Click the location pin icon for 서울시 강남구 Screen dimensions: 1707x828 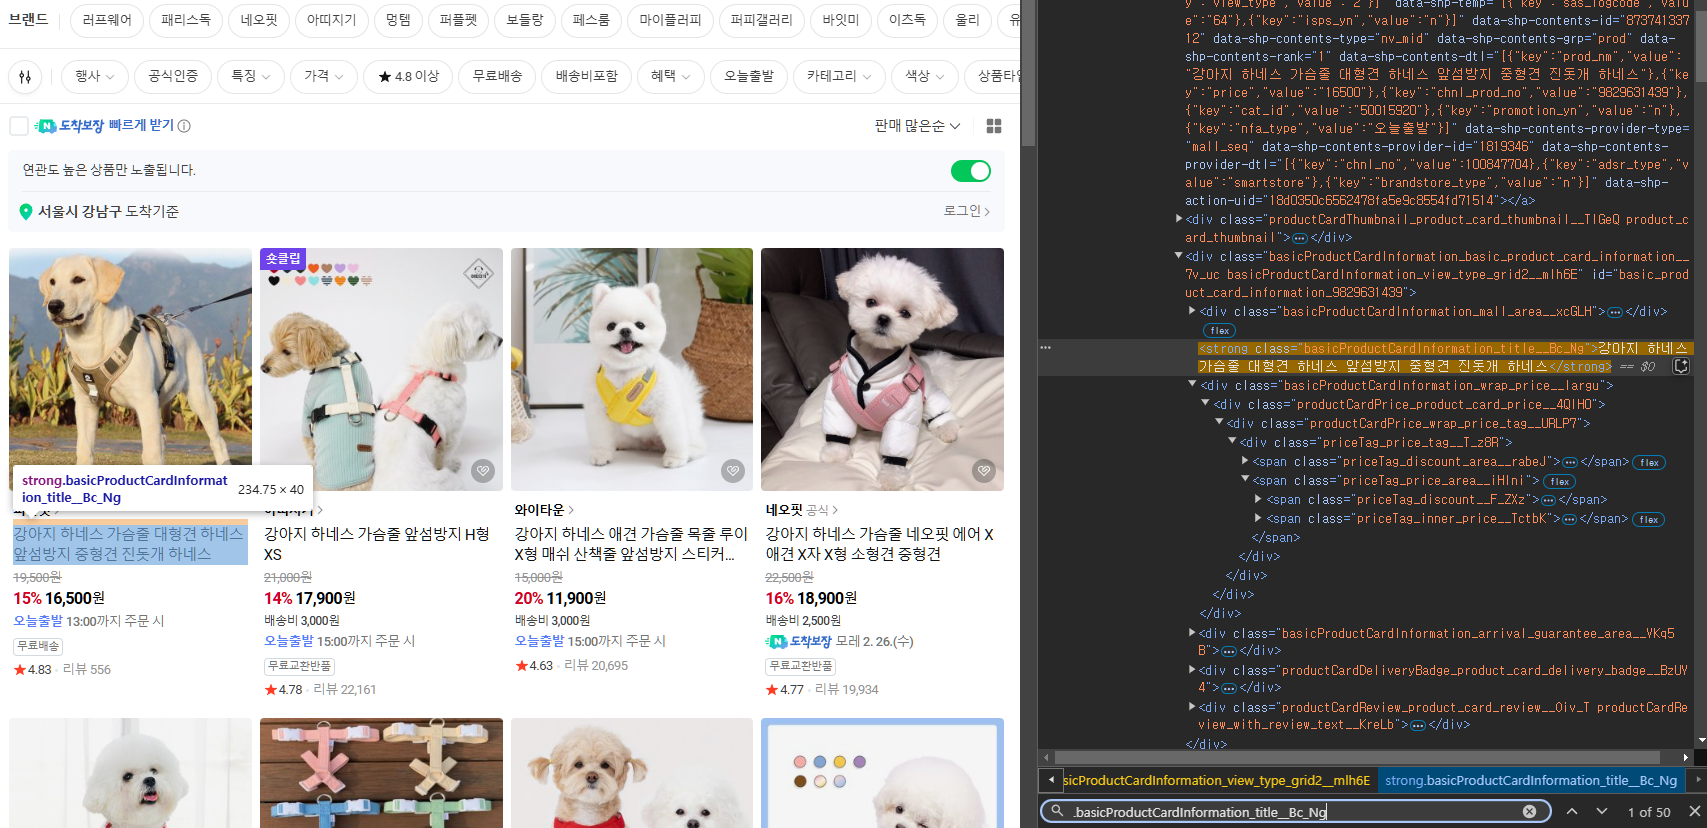(x=26, y=212)
